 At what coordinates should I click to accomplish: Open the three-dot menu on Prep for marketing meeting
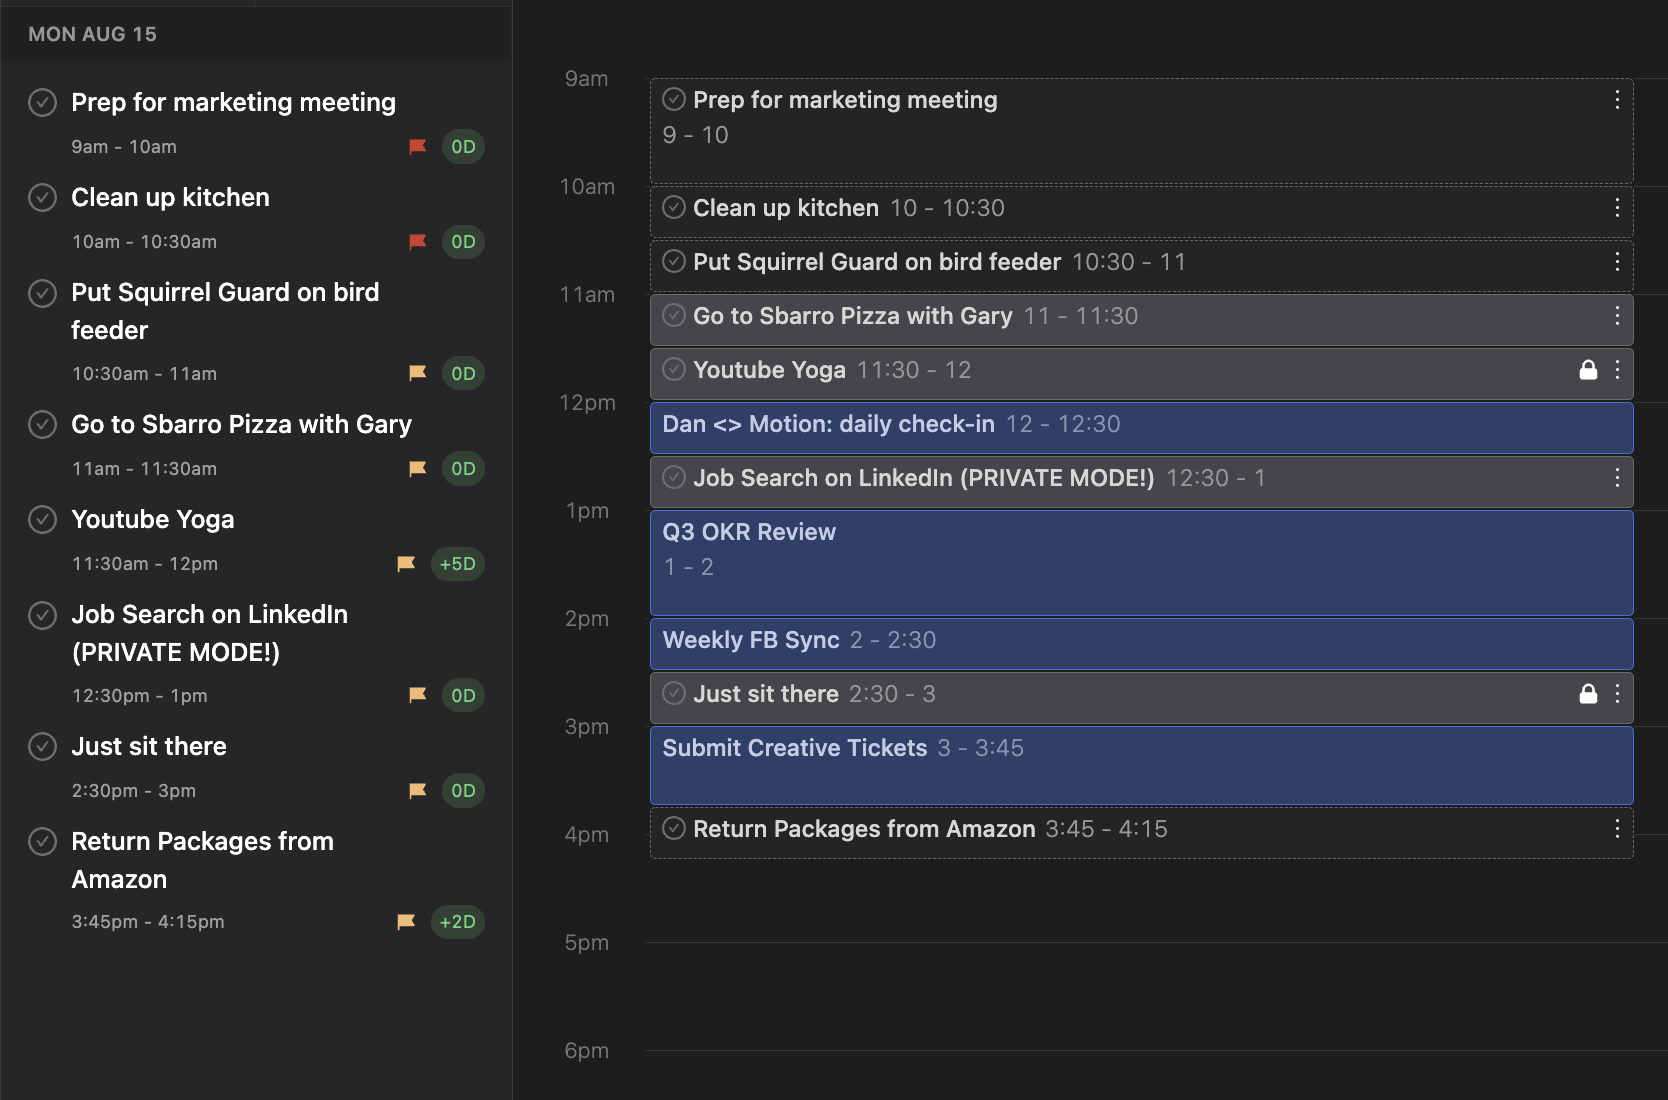1617,100
